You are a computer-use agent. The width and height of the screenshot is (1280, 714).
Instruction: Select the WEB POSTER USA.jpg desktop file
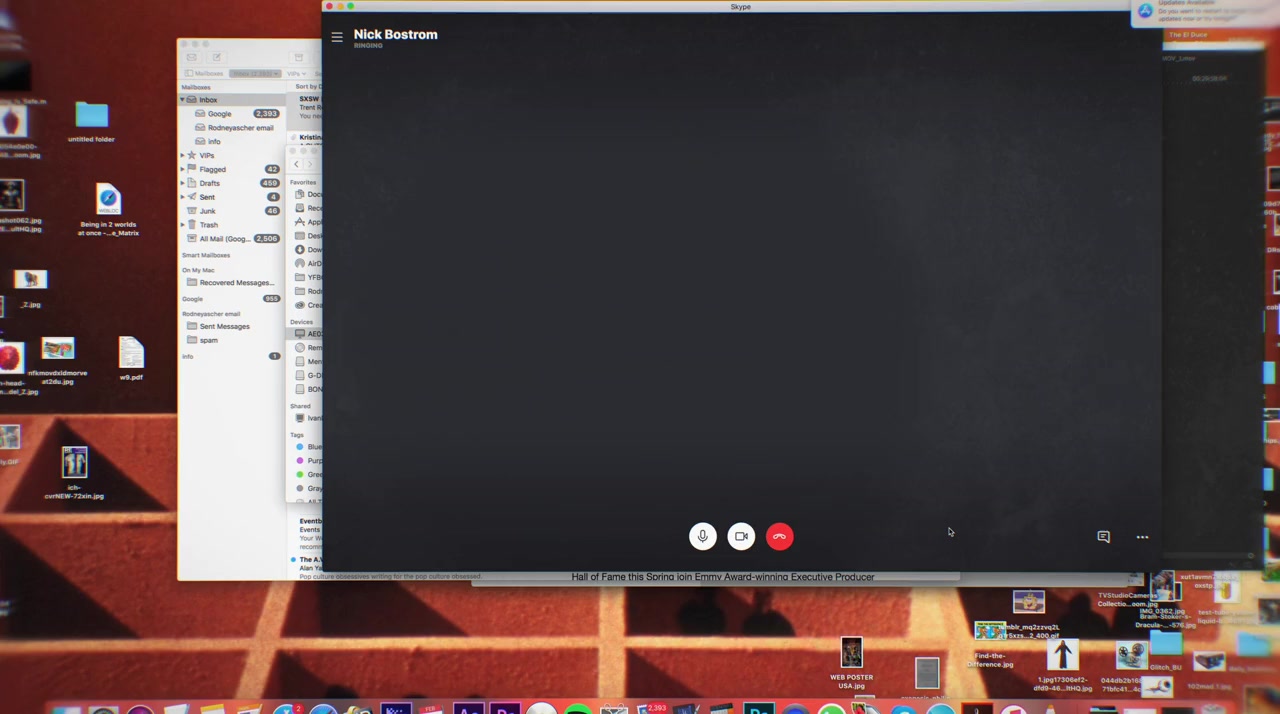(851, 654)
